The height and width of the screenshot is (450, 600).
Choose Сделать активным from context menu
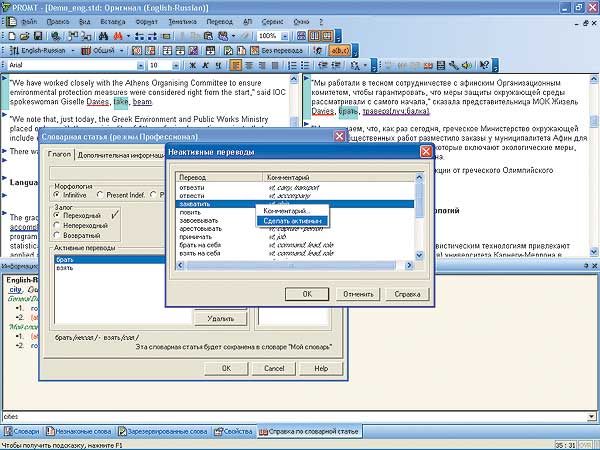pyautogui.click(x=292, y=221)
